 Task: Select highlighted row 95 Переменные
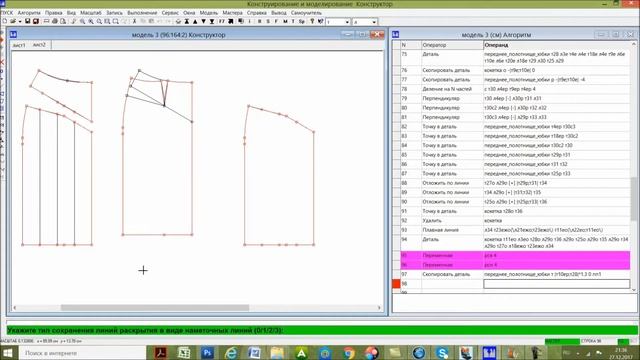pyautogui.click(x=515, y=256)
